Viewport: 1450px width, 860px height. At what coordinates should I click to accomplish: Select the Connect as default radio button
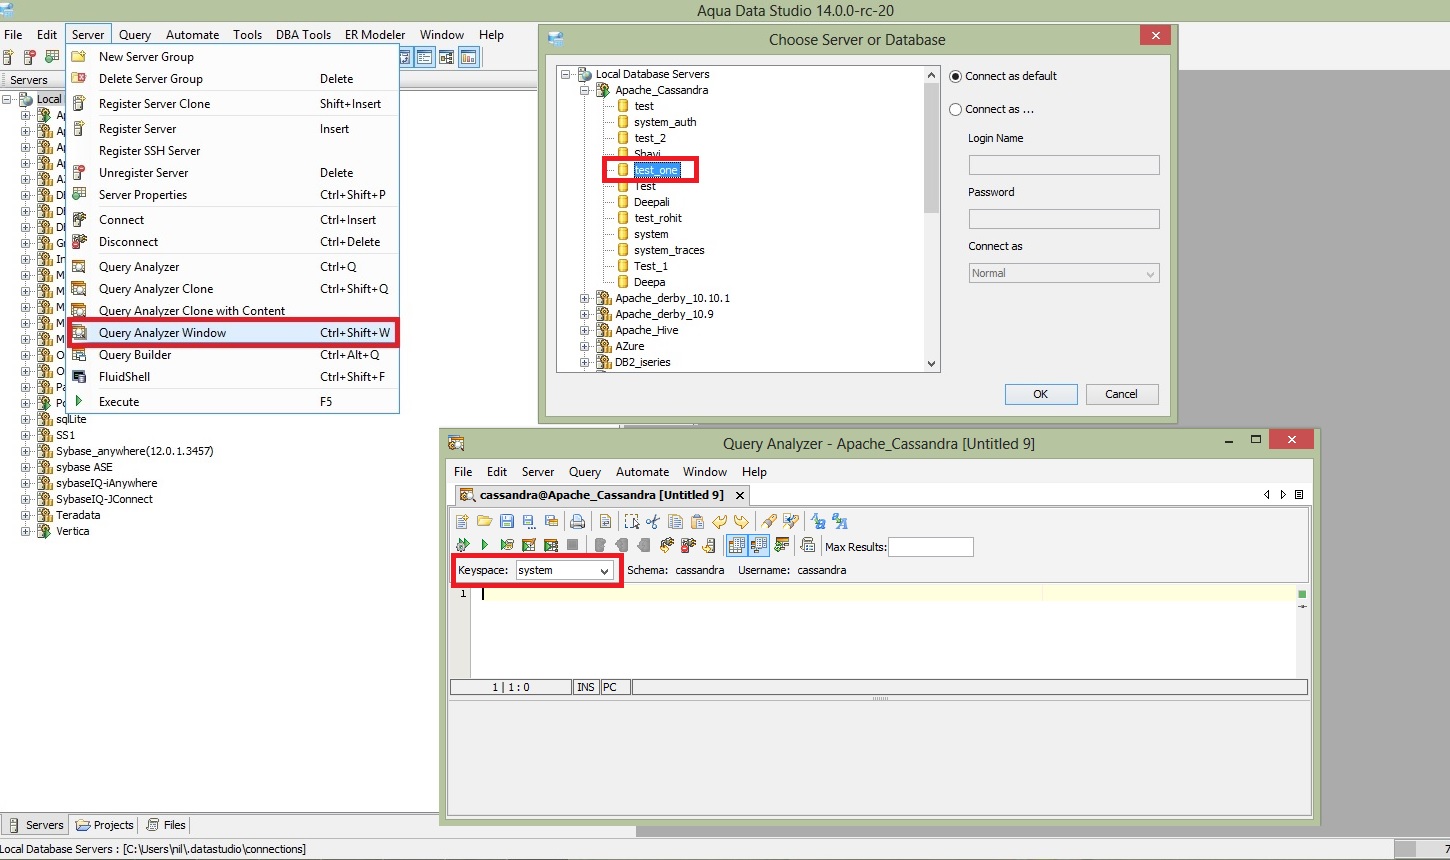coord(956,76)
